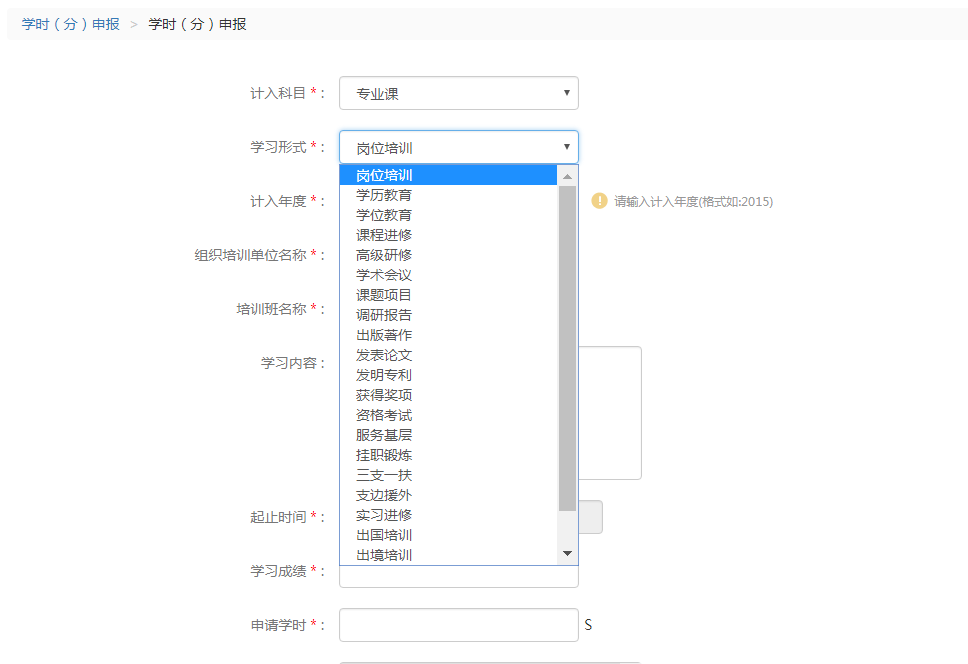This screenshot has height=664, width=968.
Task: Open the 计入科目 dropdown showing 专业课
Action: [x=458, y=94]
